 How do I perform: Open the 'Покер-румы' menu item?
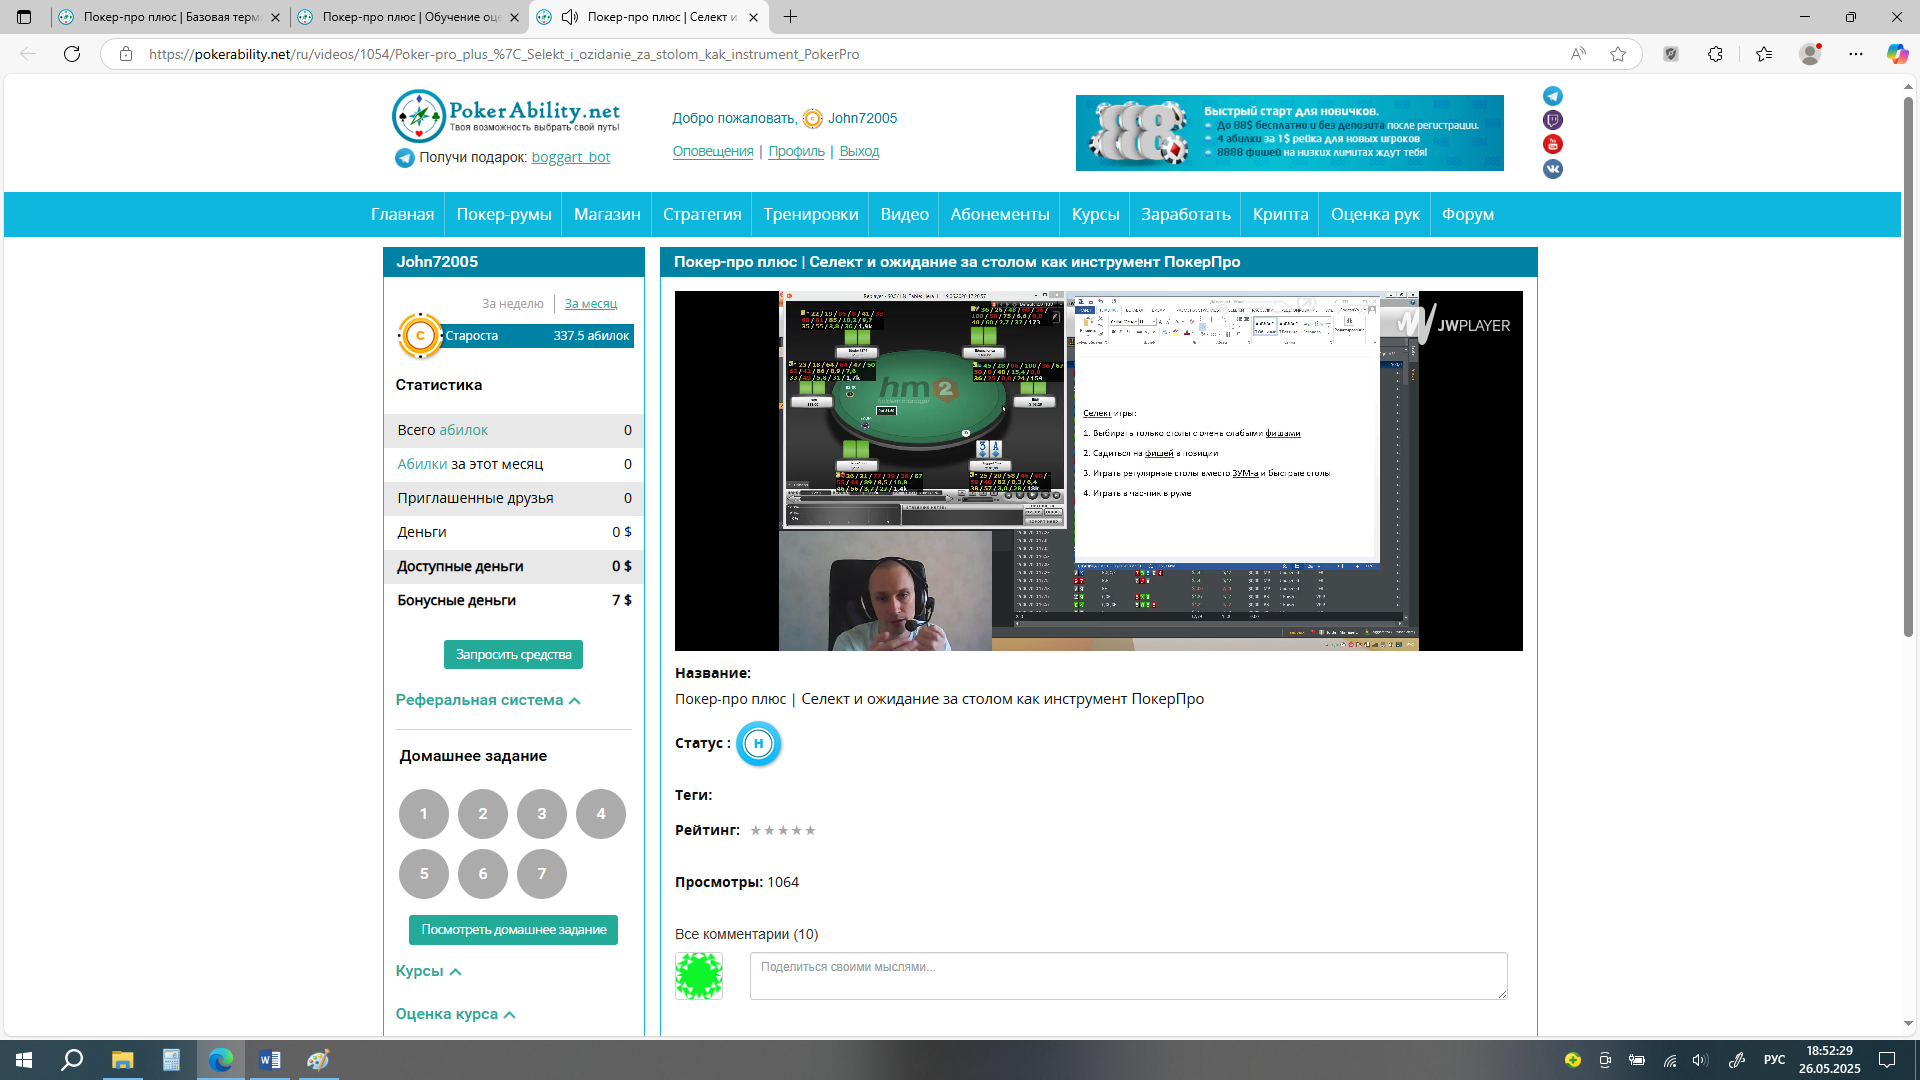pyautogui.click(x=504, y=214)
